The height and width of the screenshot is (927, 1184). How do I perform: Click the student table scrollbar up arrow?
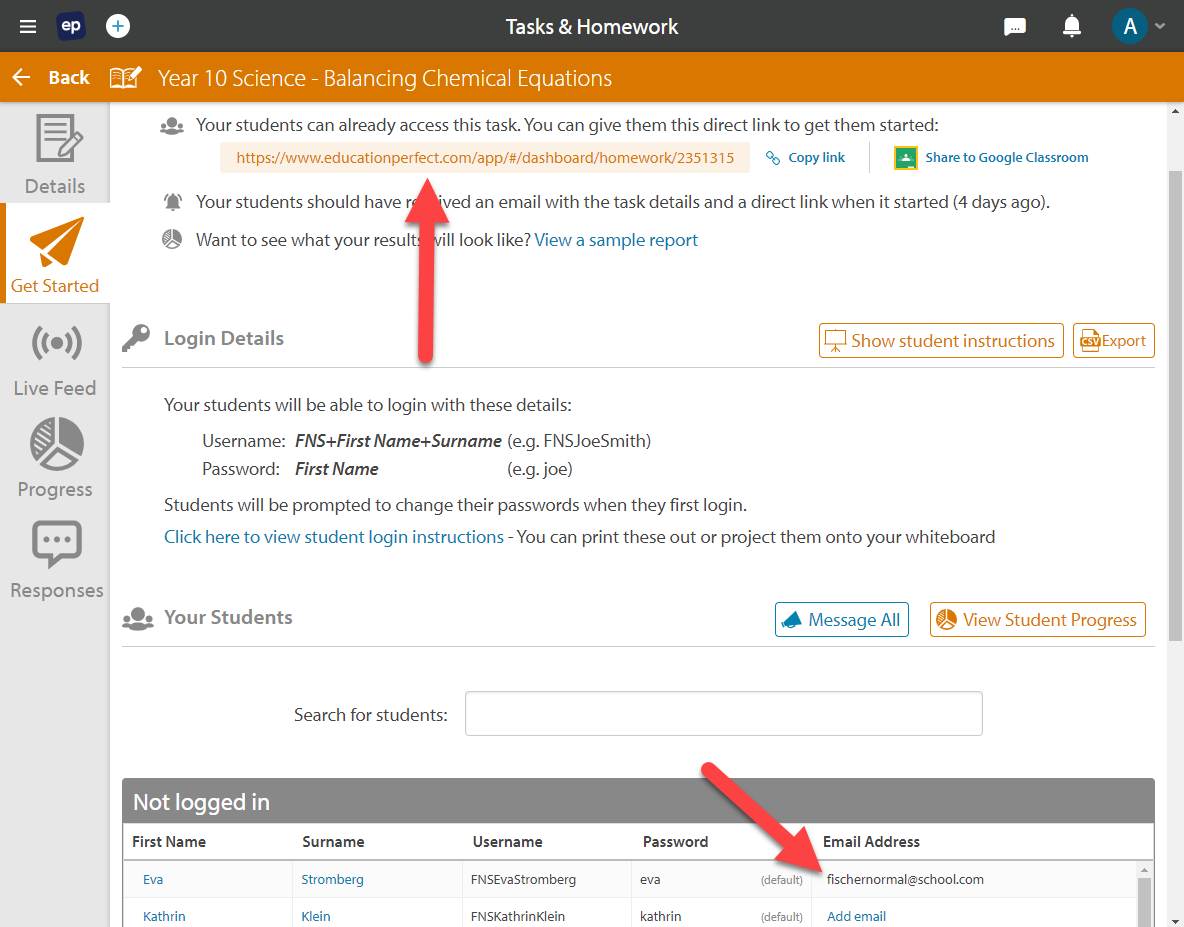[1144, 870]
